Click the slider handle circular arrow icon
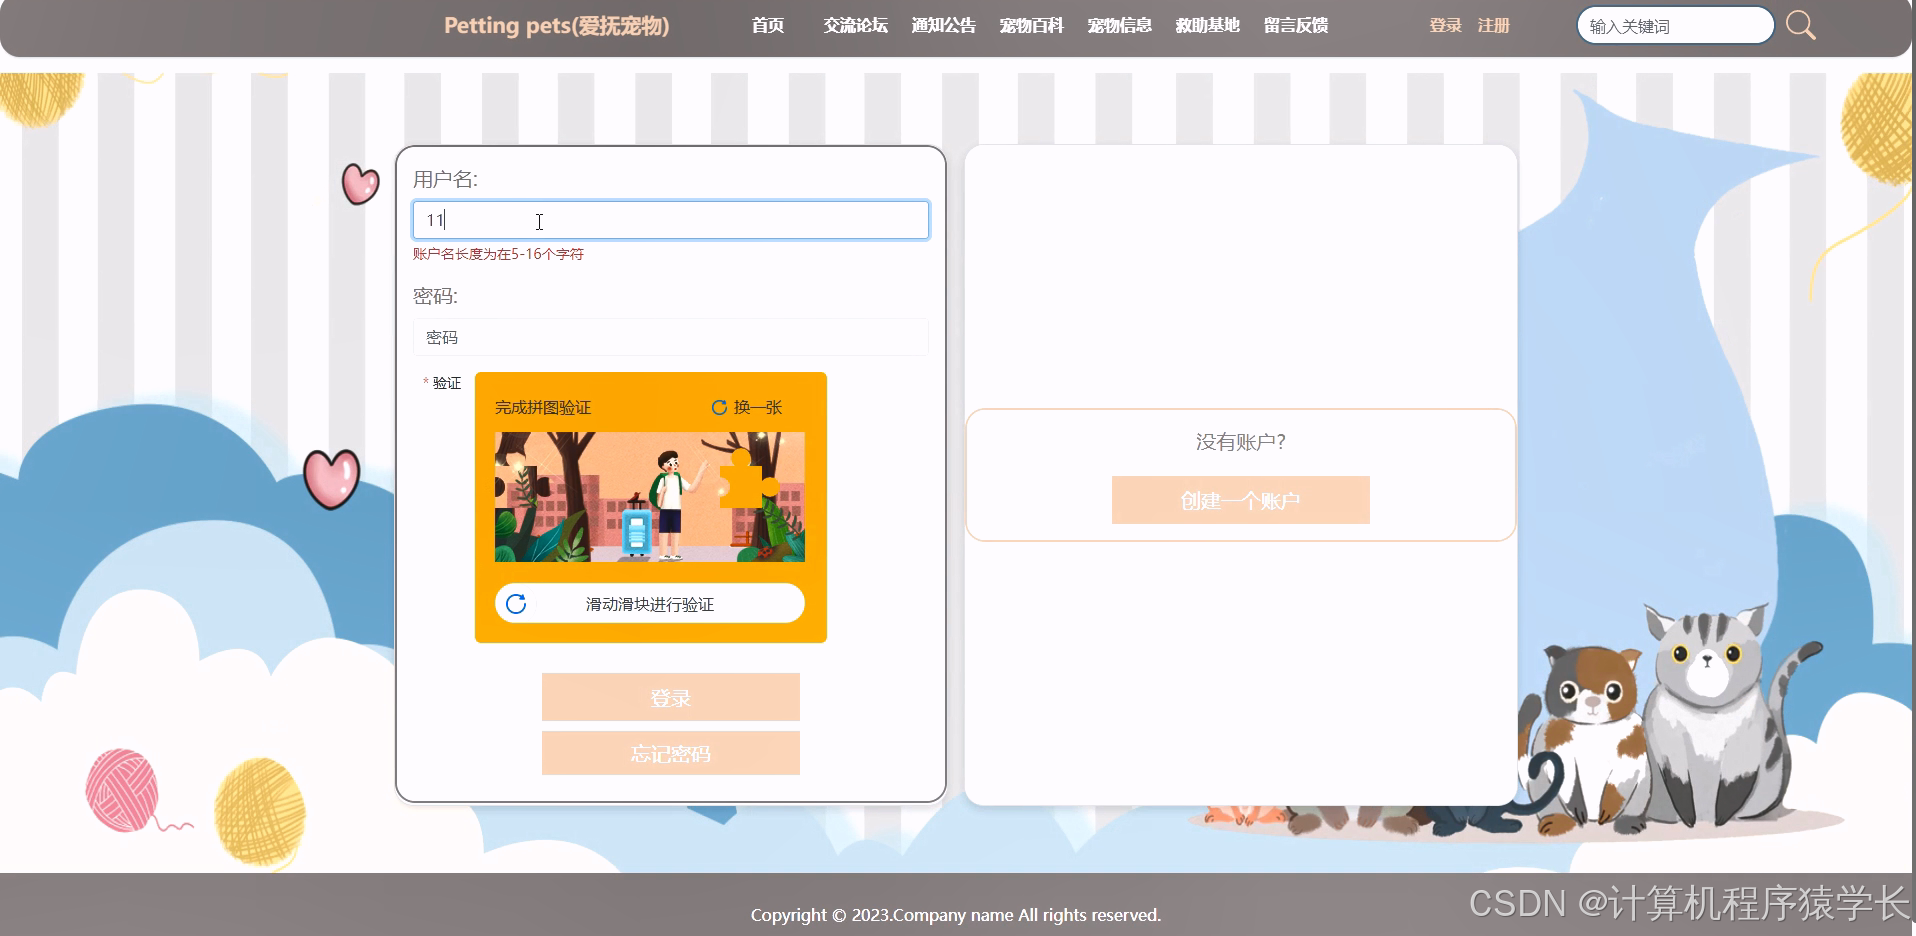The height and width of the screenshot is (936, 1916). pyautogui.click(x=516, y=604)
